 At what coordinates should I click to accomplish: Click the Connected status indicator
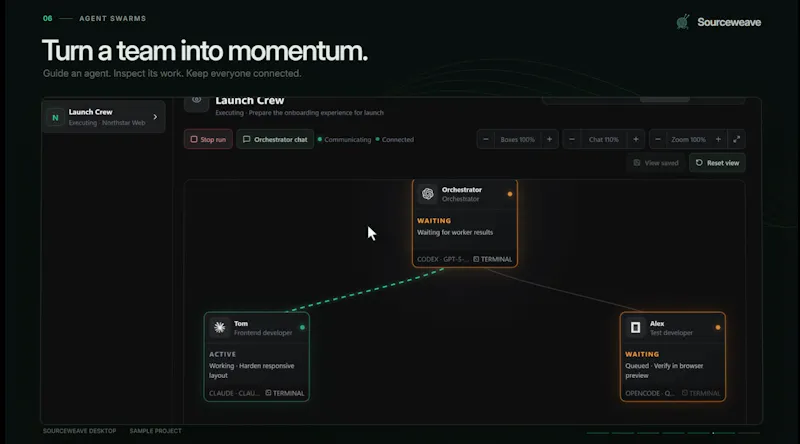tap(394, 139)
